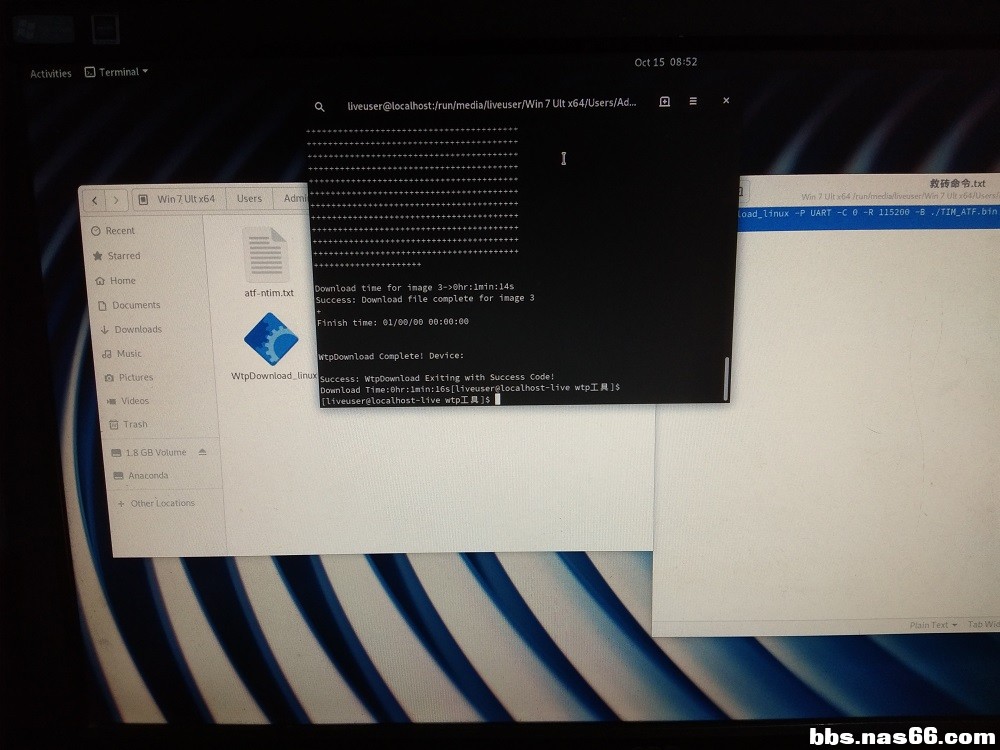Viewport: 1000px width, 750px height.
Task: Select the WtpDownload_linux executable icon
Action: pos(271,339)
